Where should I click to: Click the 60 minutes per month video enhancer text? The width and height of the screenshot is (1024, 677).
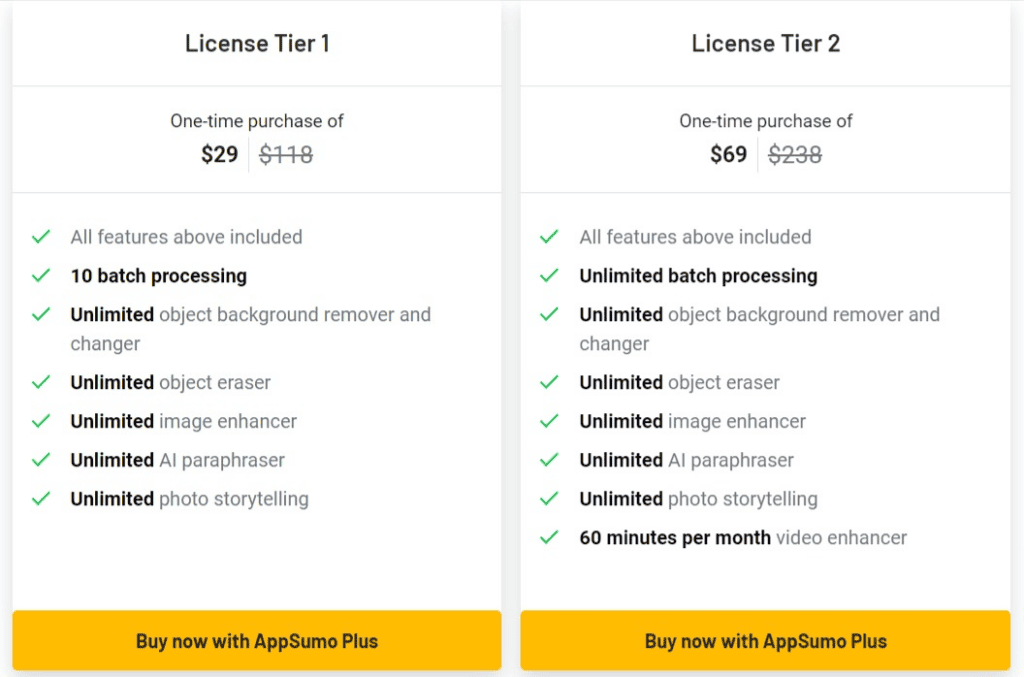pyautogui.click(x=743, y=537)
